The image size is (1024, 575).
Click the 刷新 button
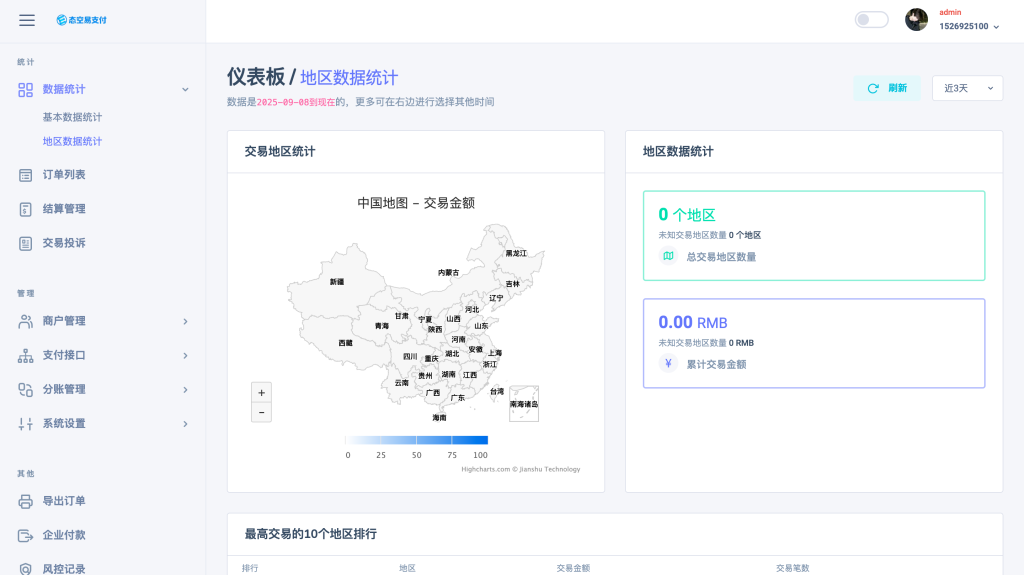[887, 88]
